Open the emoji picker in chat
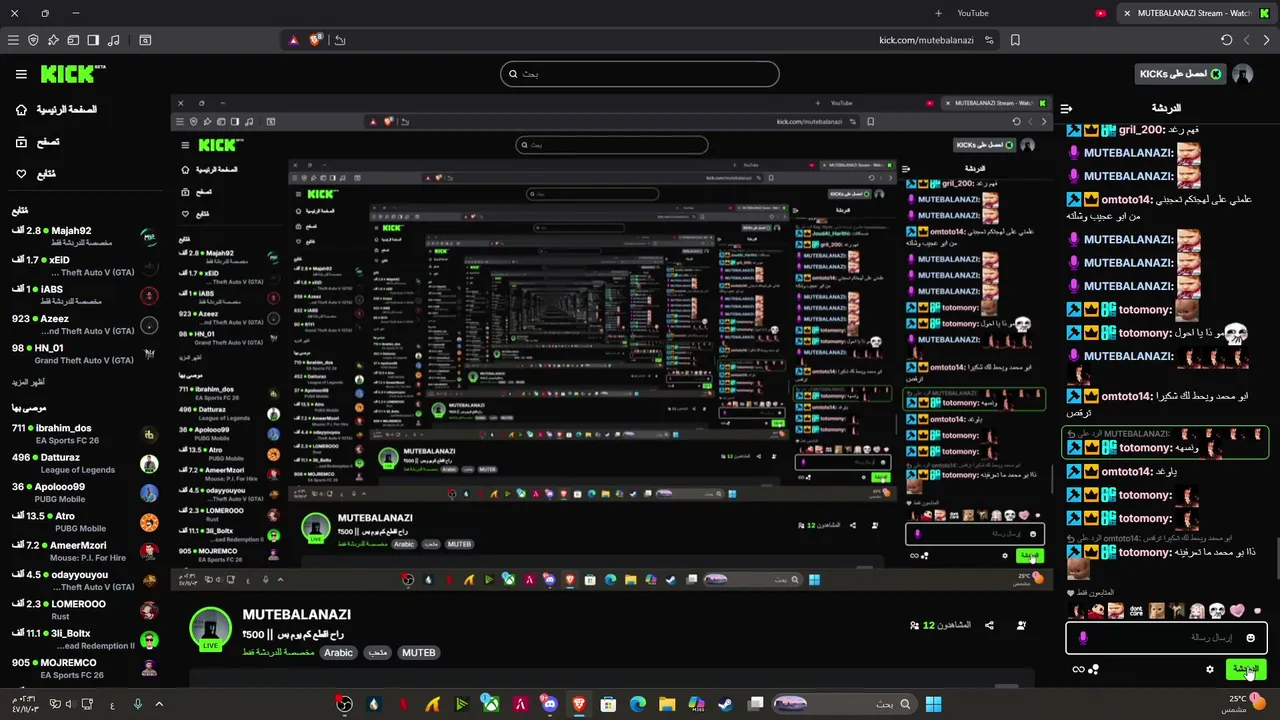This screenshot has height=720, width=1280. (1250, 637)
